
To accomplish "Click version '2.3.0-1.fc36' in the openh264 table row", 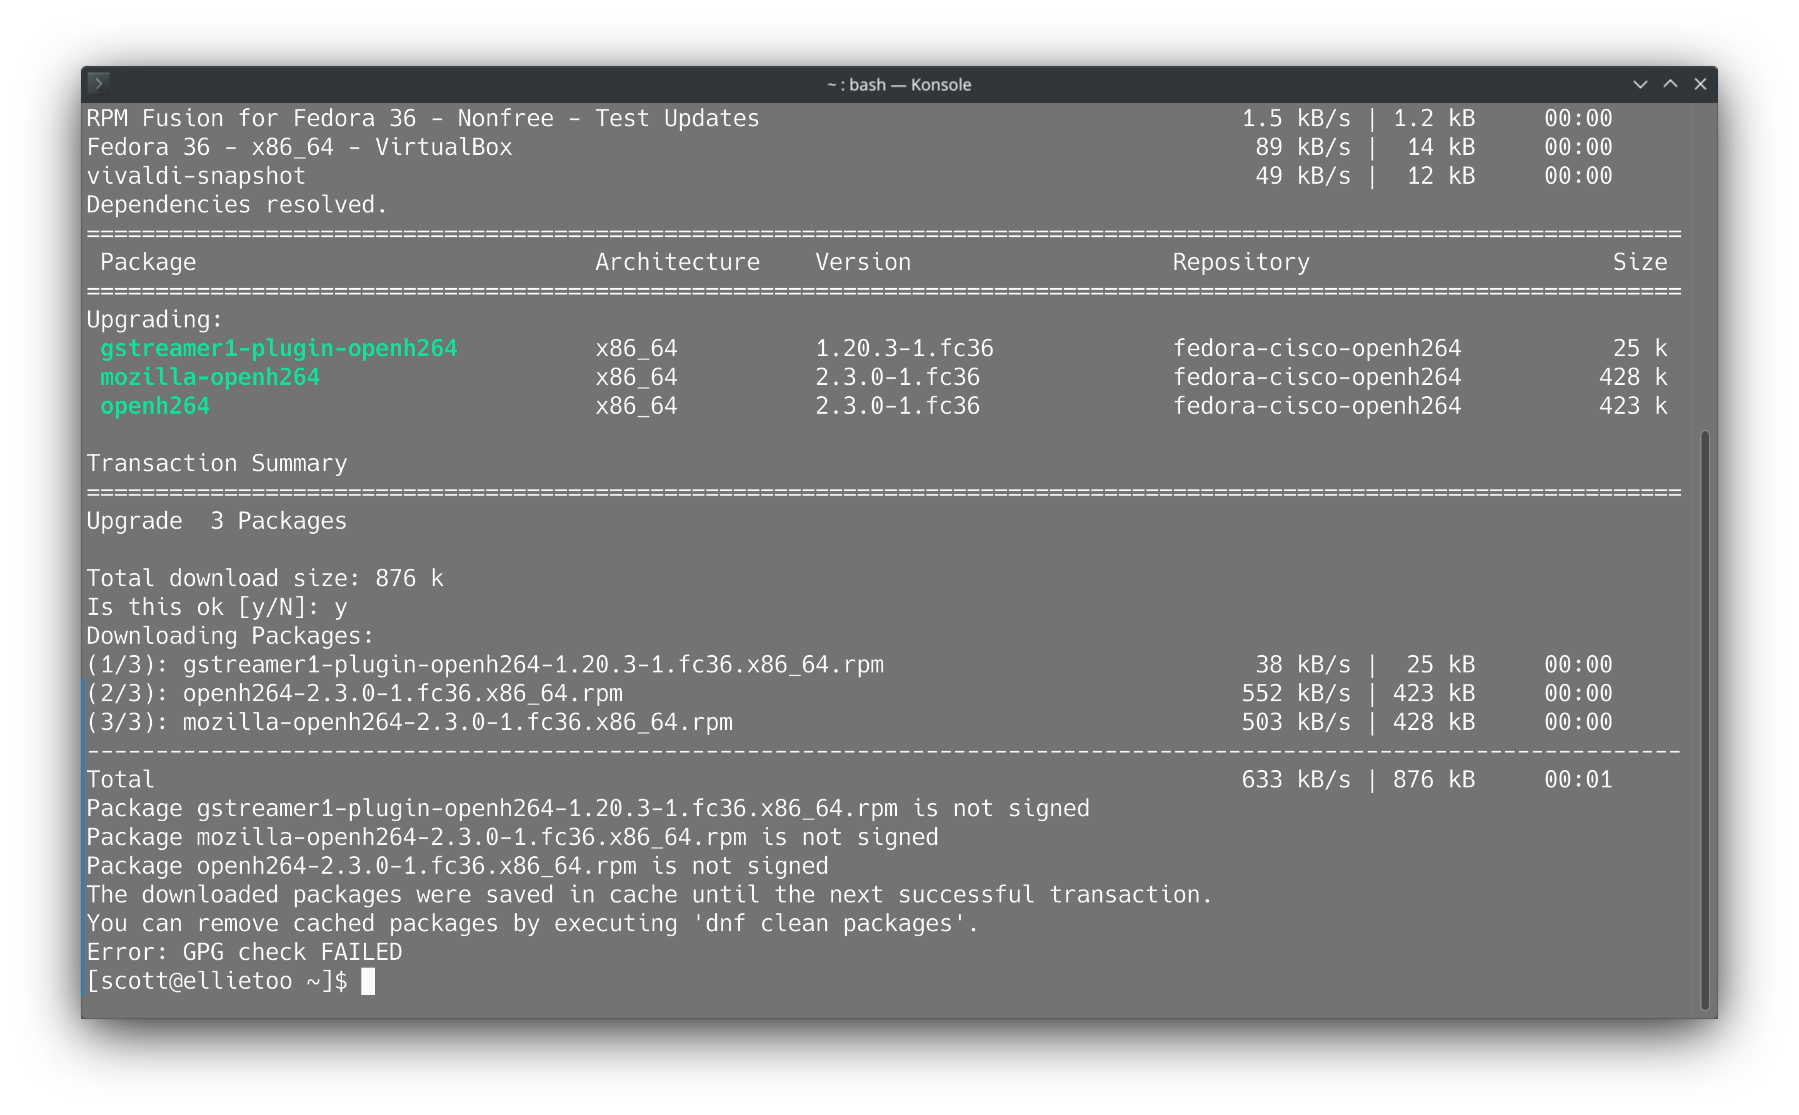I will (x=898, y=406).
